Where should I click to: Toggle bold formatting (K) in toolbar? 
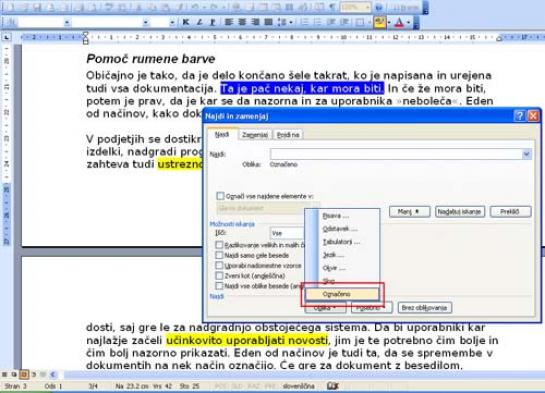(186, 22)
